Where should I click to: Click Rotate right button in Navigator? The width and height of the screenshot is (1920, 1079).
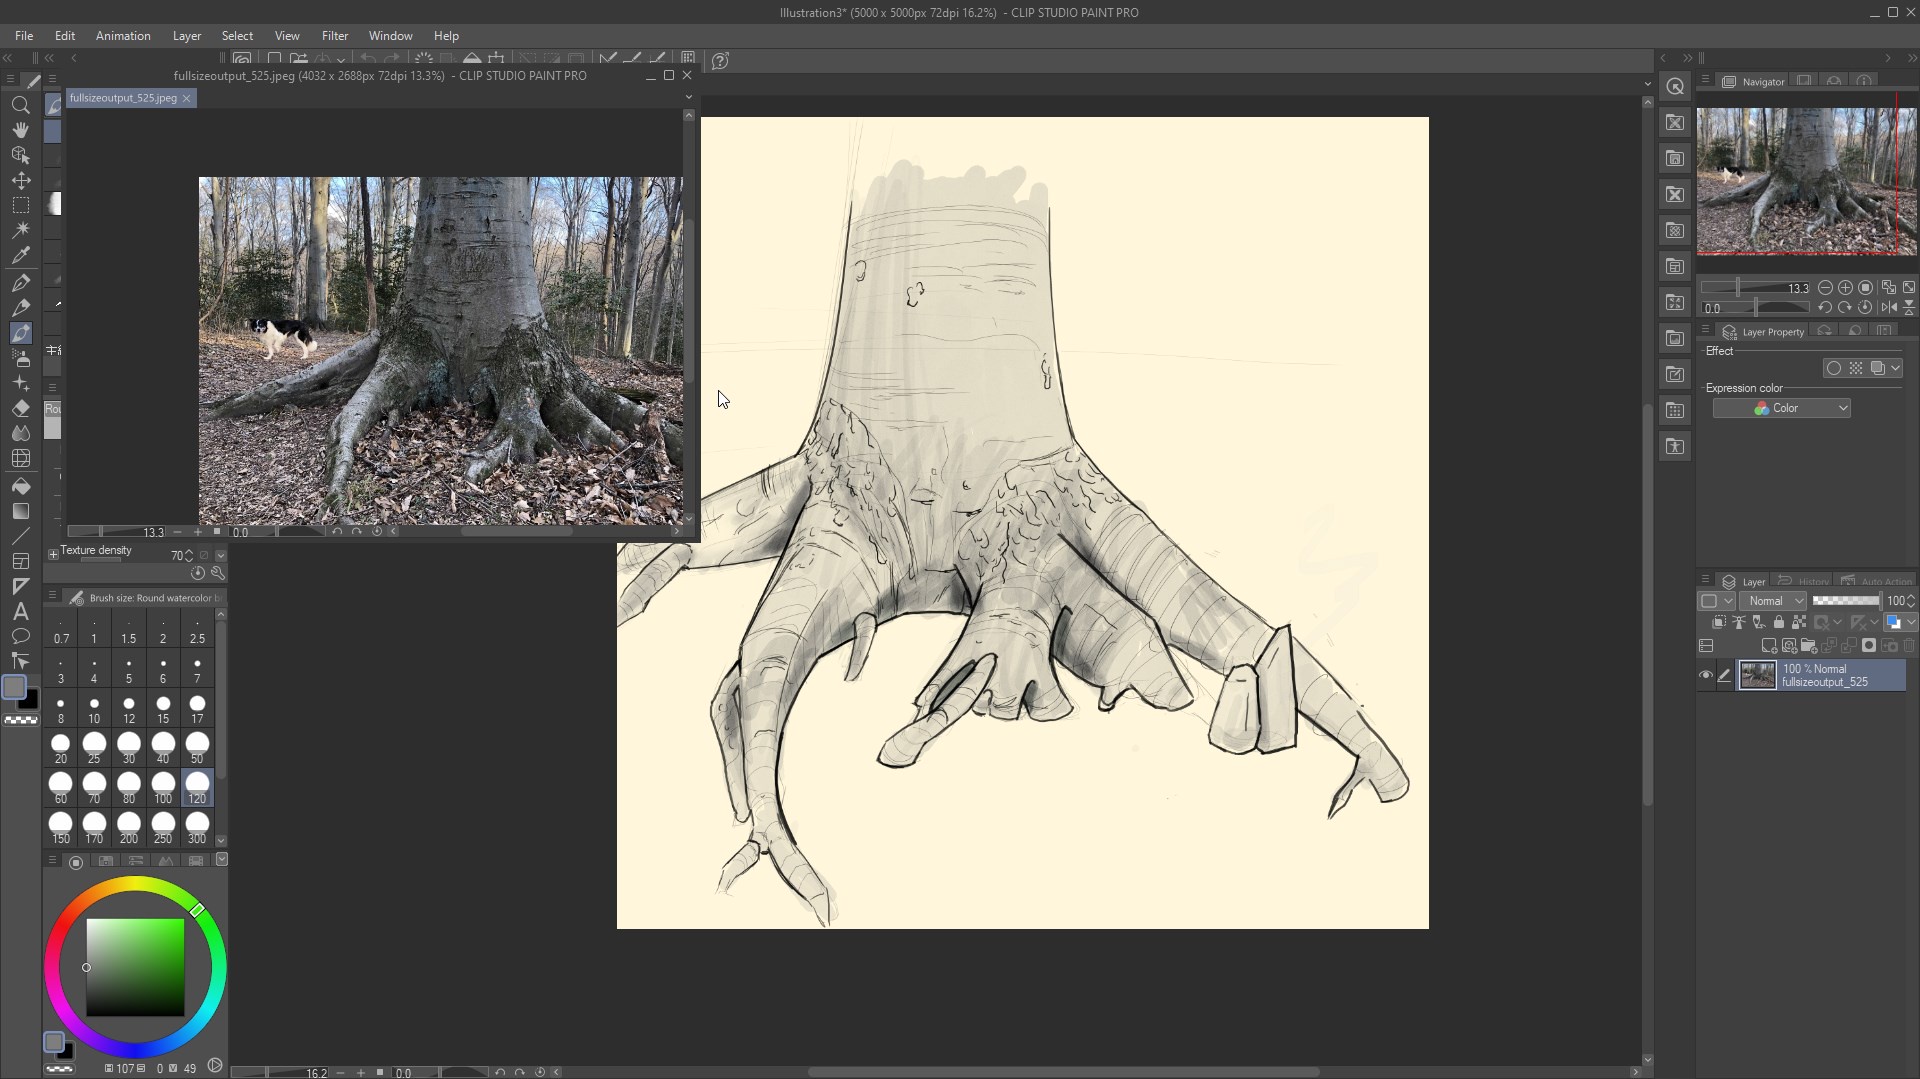[x=1845, y=308]
